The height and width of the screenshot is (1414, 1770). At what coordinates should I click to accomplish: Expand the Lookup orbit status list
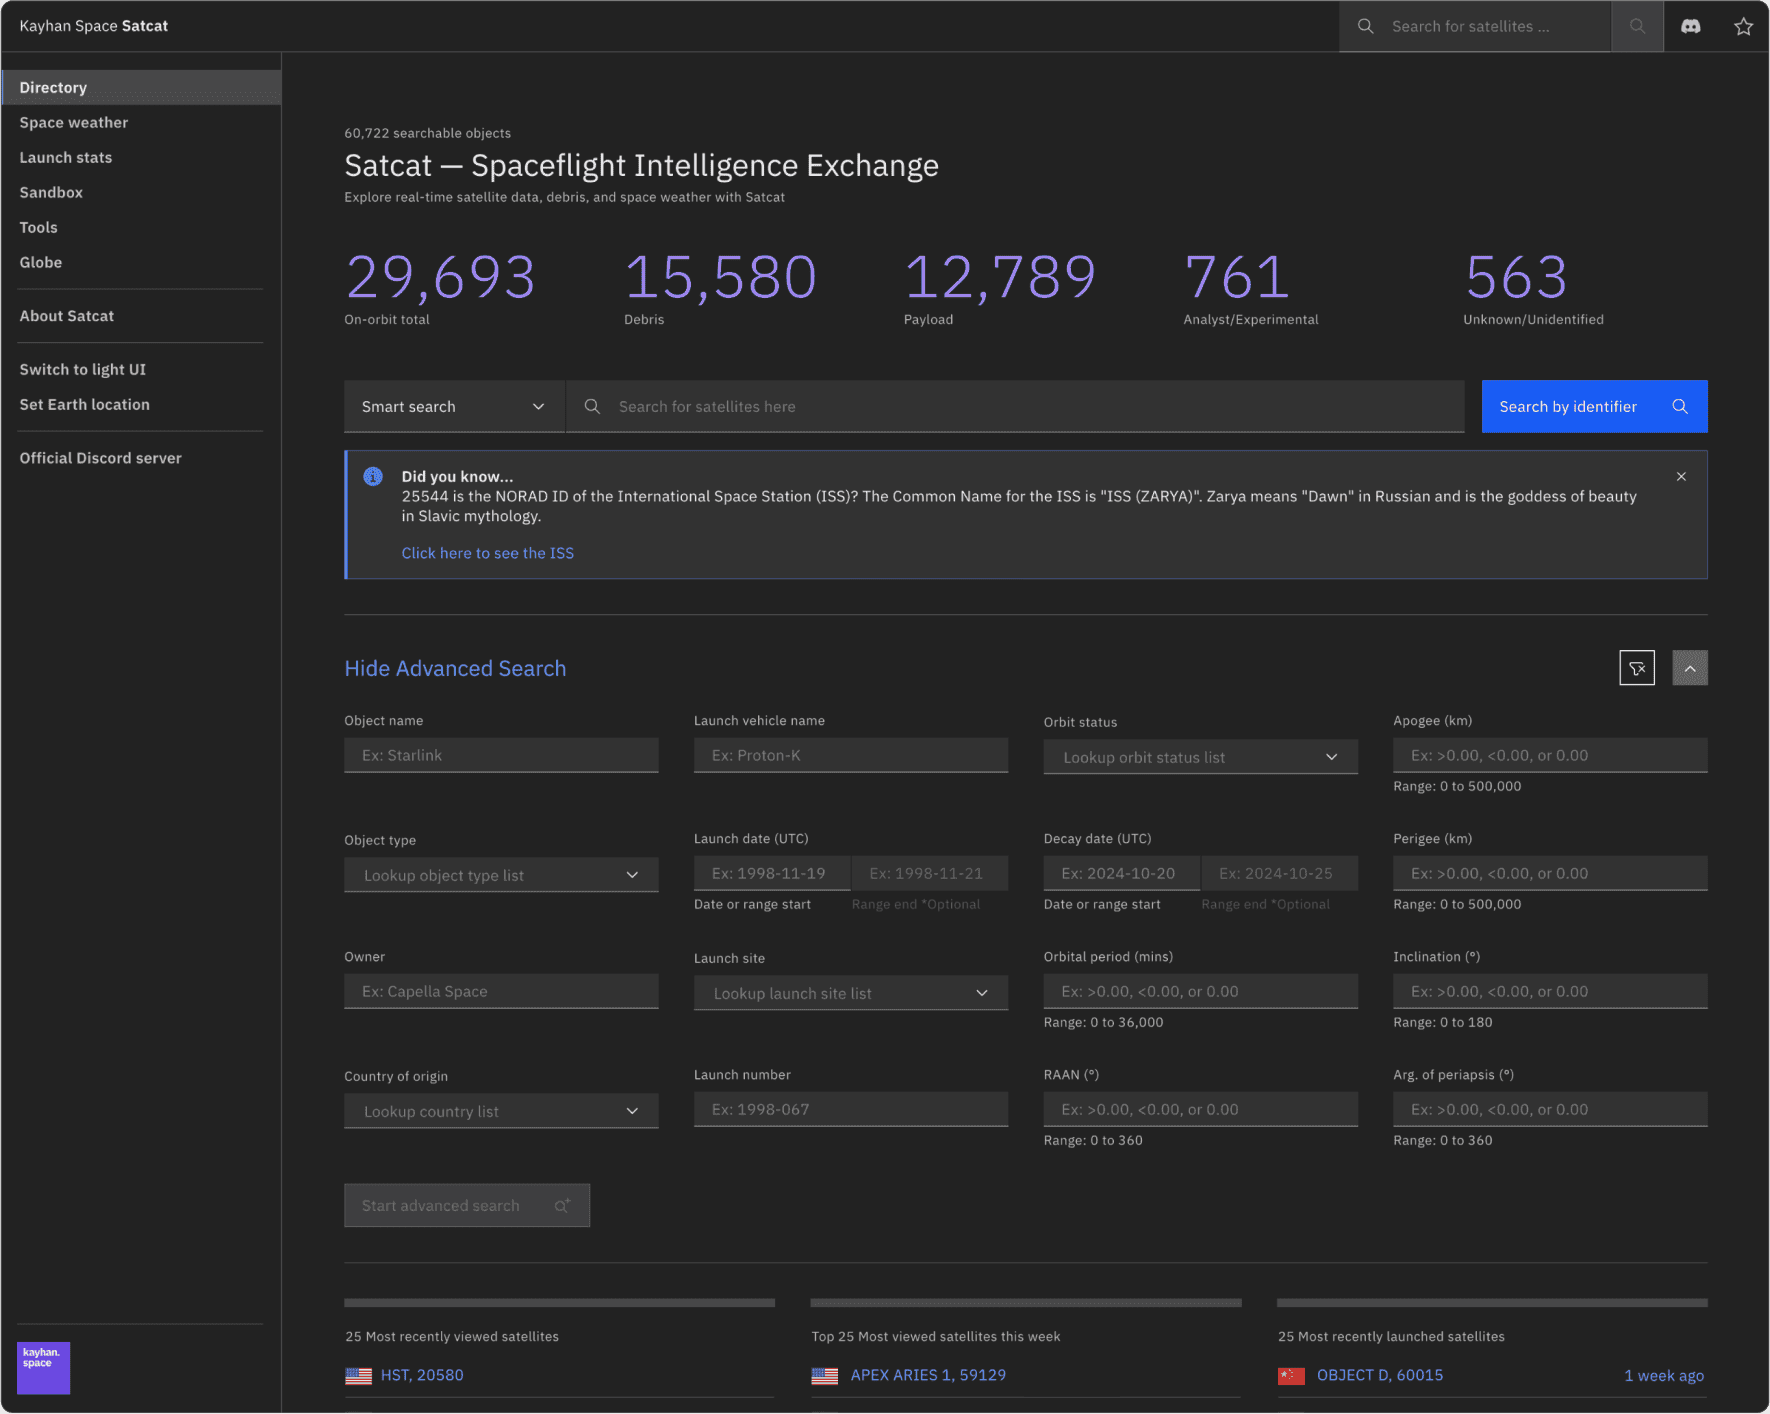coord(1200,757)
